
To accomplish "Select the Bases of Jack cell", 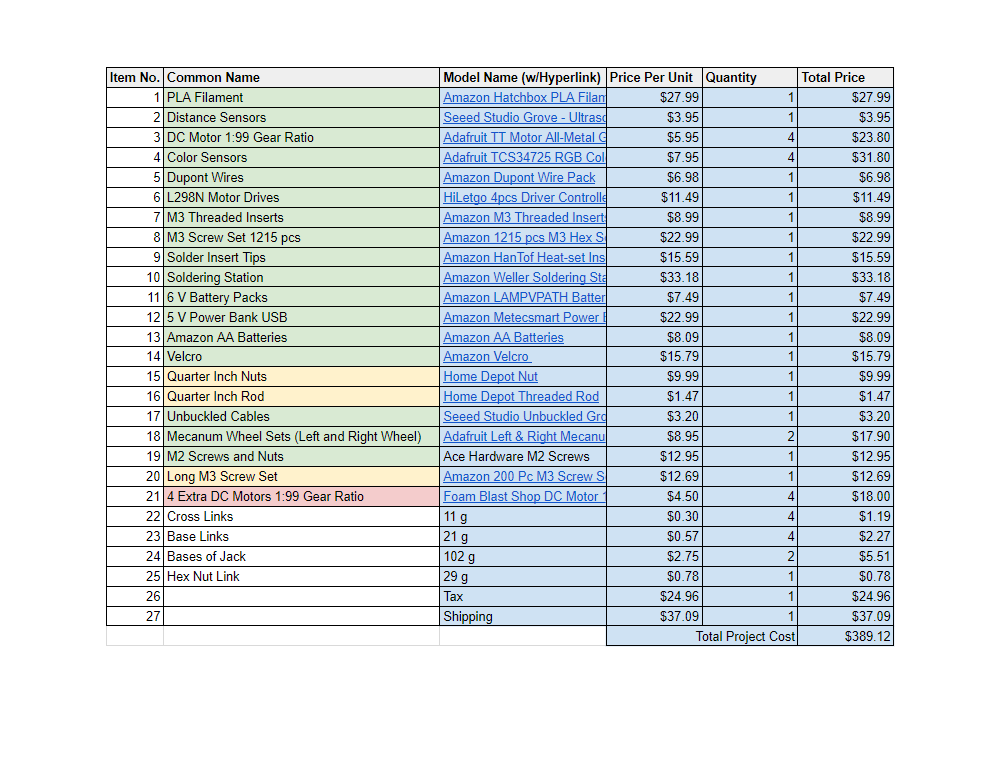I will pos(301,557).
